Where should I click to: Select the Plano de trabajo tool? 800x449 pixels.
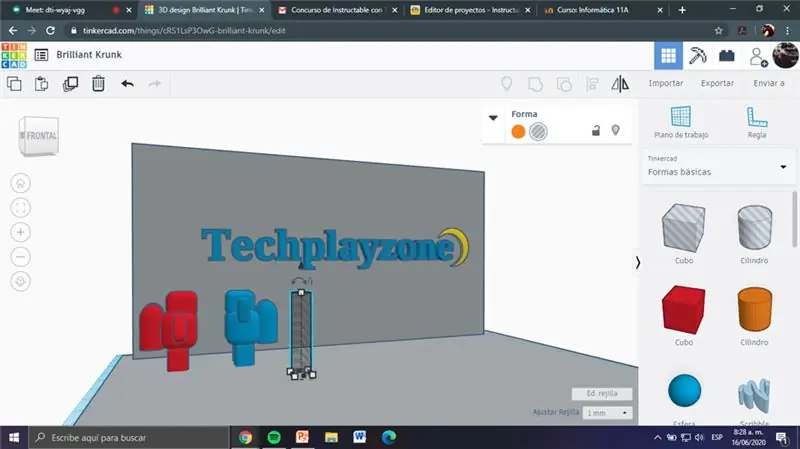tap(681, 122)
